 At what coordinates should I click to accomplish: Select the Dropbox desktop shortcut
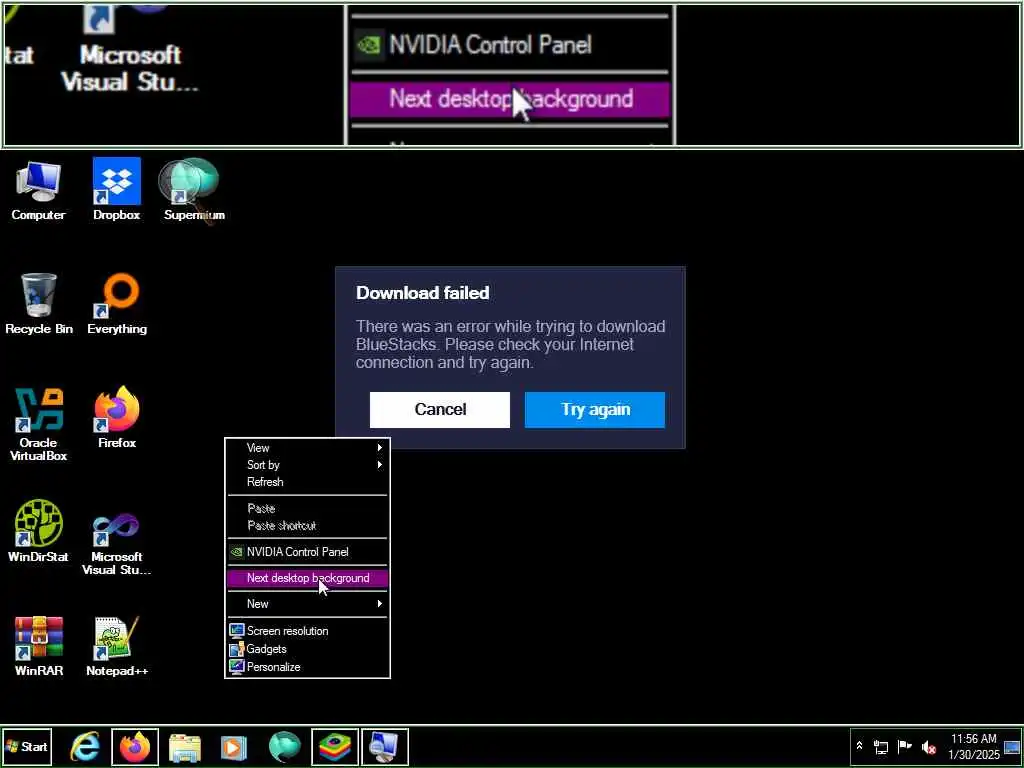(116, 189)
